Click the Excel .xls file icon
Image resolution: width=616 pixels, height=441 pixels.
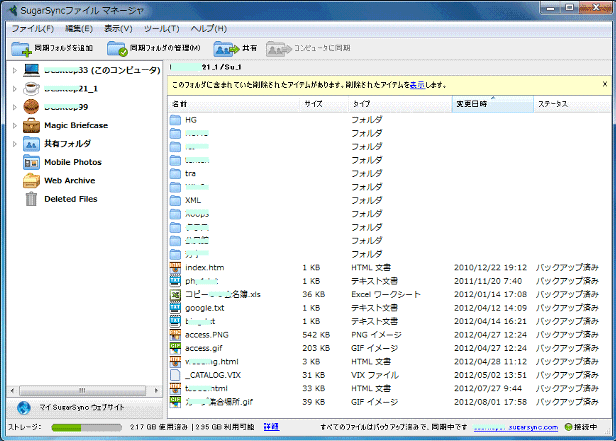[175, 295]
